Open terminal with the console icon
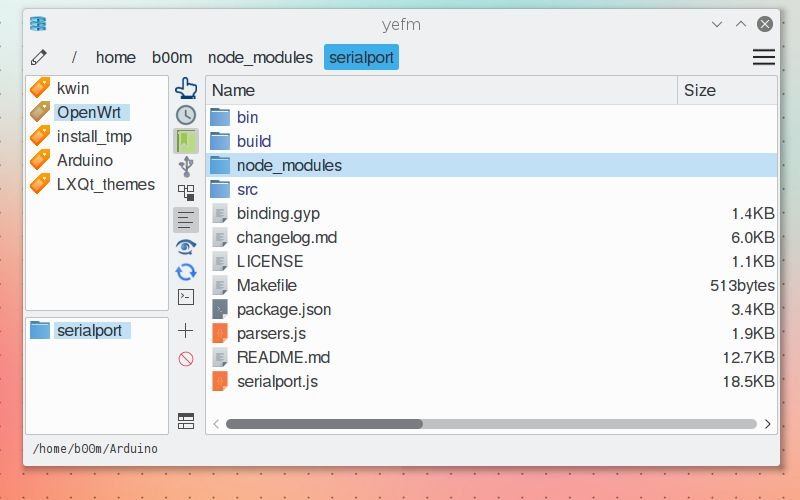 point(186,297)
